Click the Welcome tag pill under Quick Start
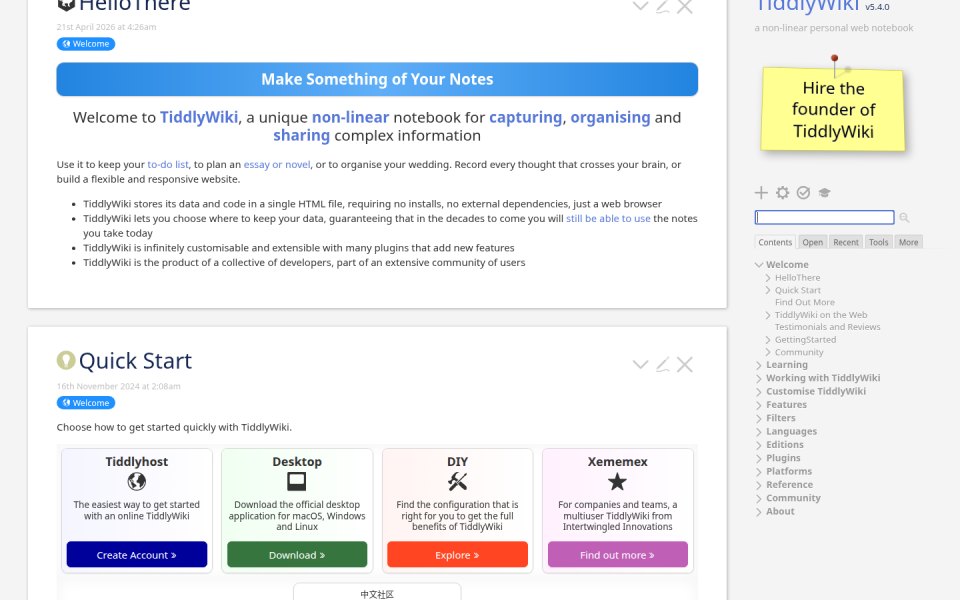960x600 pixels. (86, 402)
